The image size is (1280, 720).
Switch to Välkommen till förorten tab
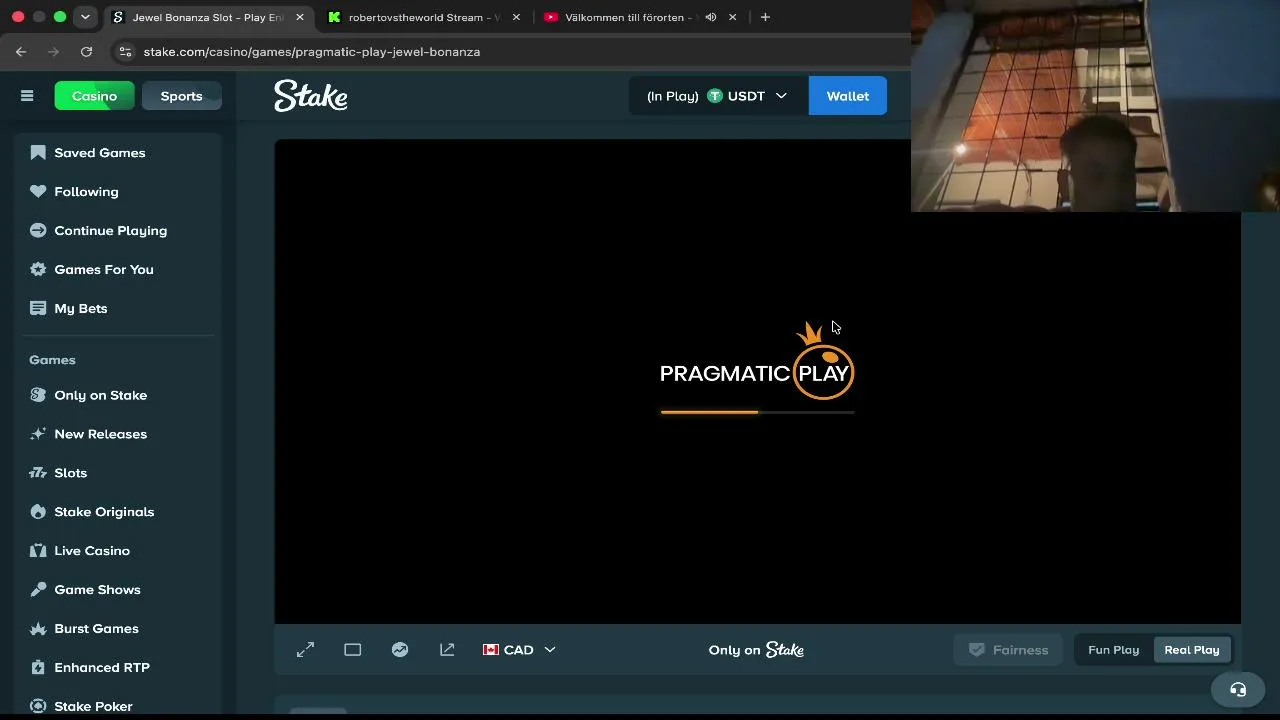640,17
